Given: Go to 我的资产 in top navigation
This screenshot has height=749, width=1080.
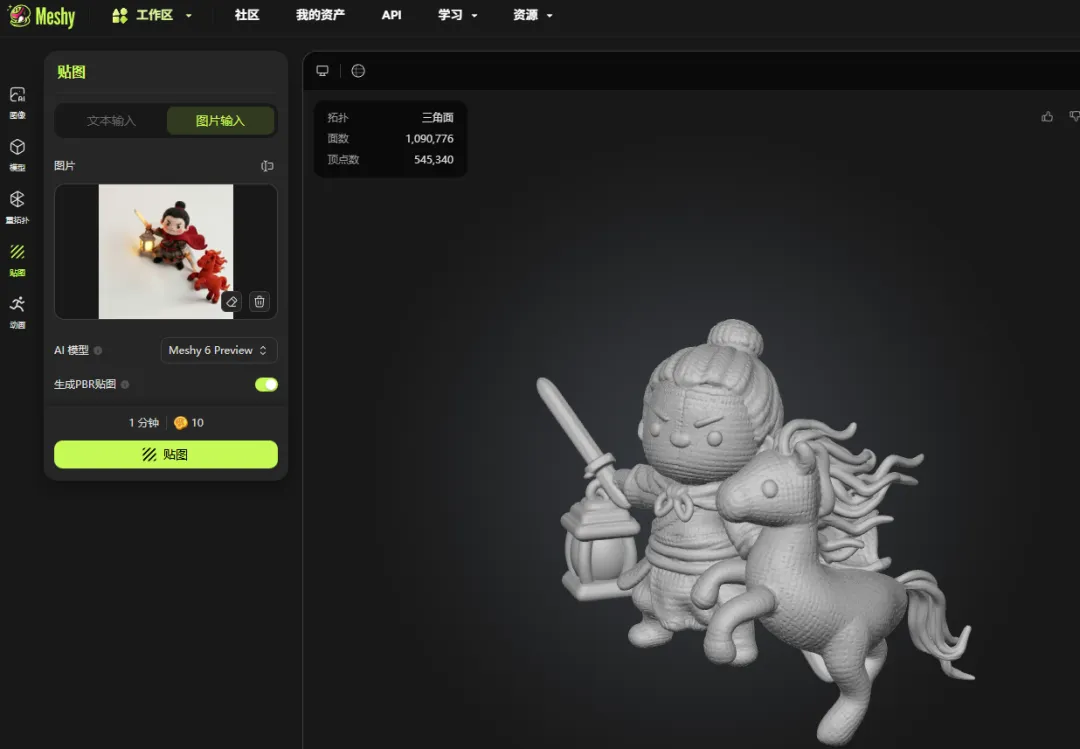Looking at the screenshot, I should 320,15.
